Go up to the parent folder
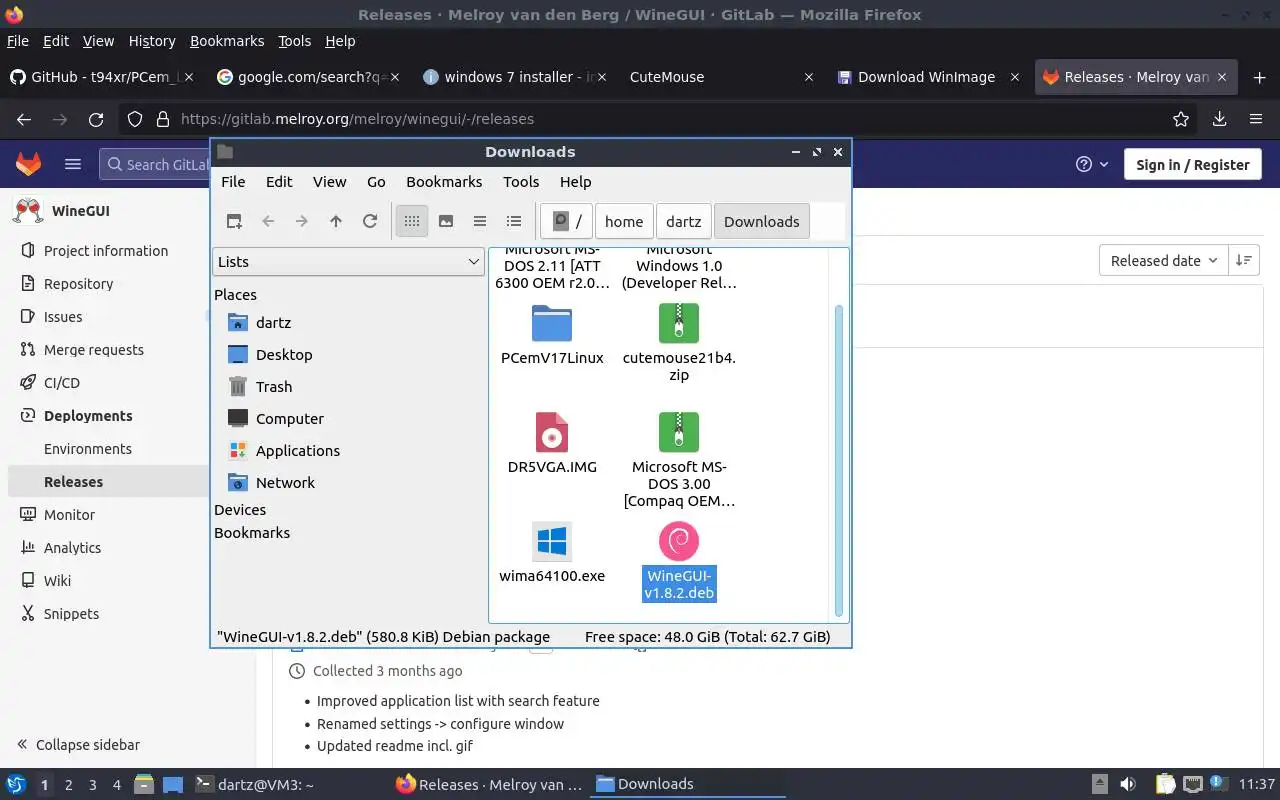 pyautogui.click(x=336, y=222)
